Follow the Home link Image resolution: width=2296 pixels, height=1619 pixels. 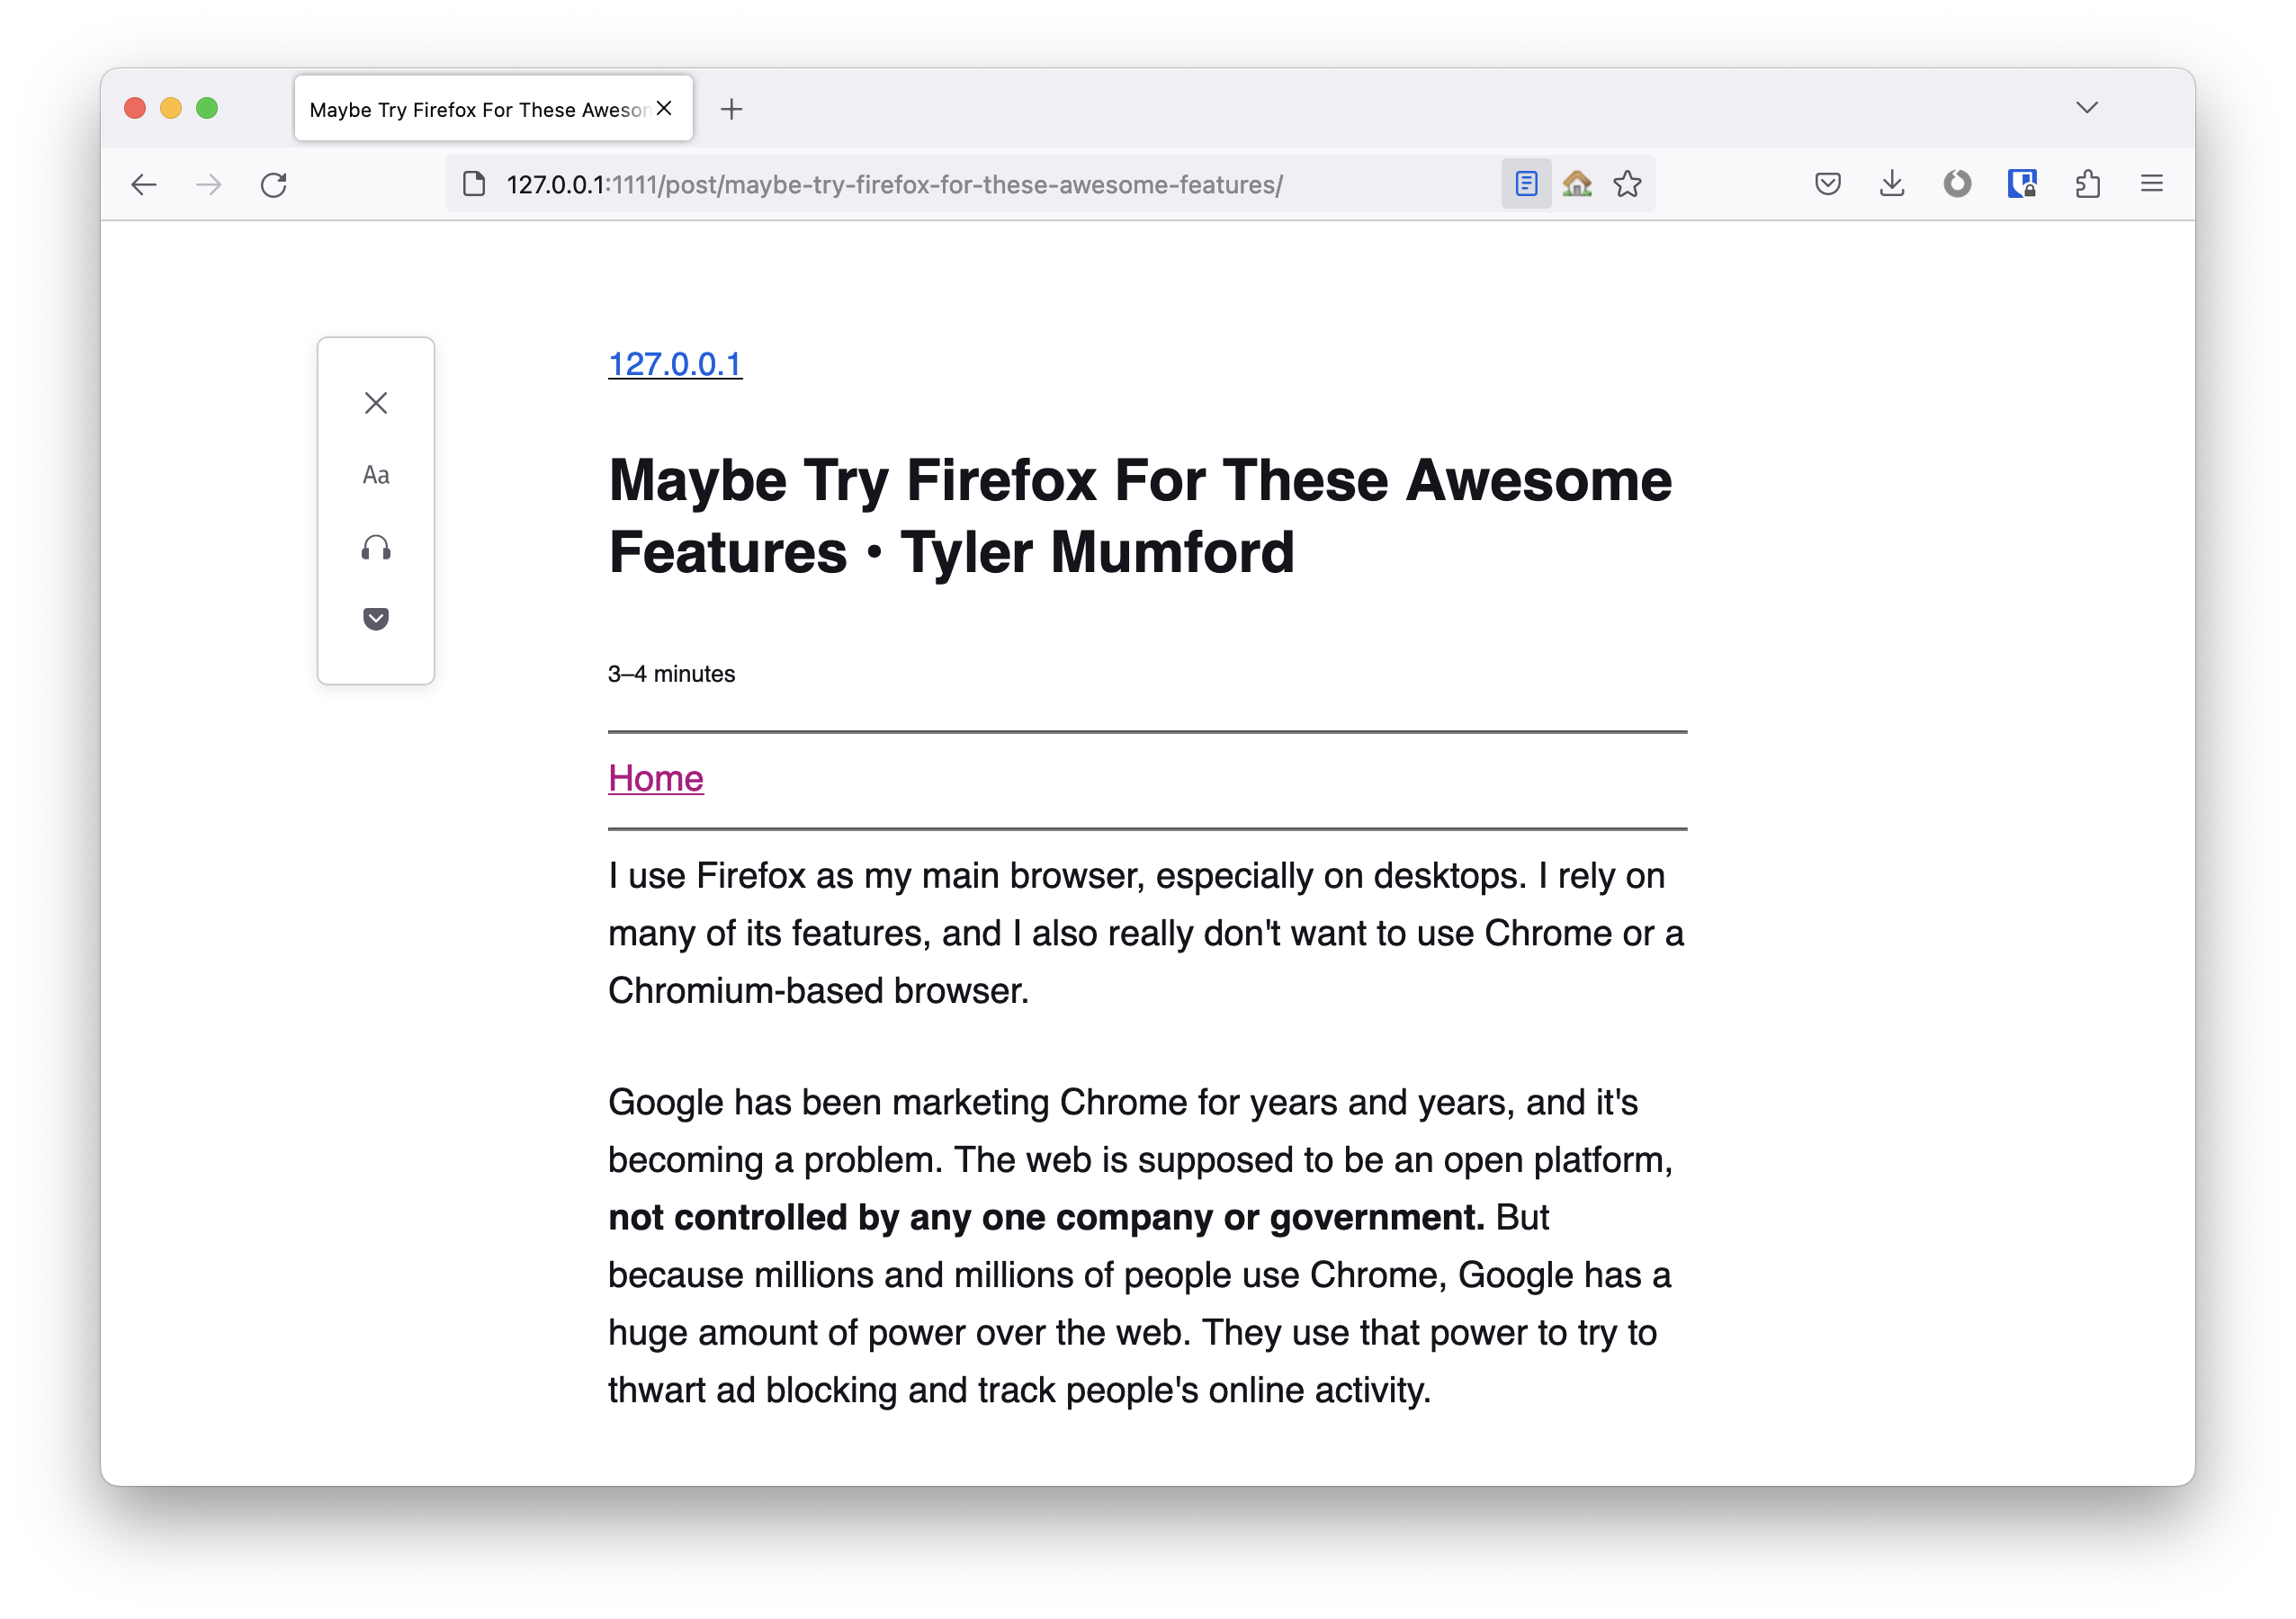[x=656, y=778]
